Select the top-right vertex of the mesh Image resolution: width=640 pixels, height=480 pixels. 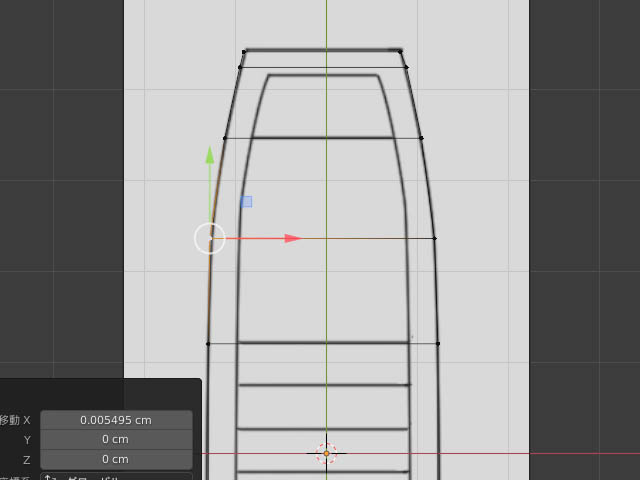point(400,51)
